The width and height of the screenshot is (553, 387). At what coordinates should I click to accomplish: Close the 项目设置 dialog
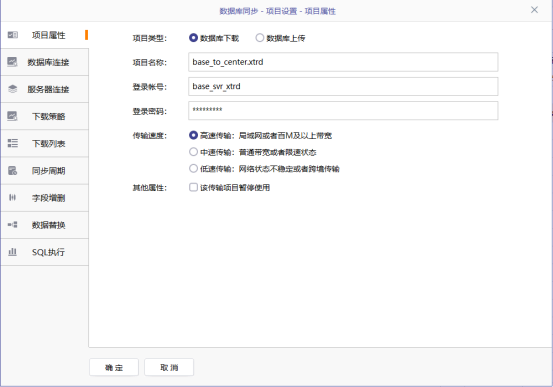coord(534,10)
